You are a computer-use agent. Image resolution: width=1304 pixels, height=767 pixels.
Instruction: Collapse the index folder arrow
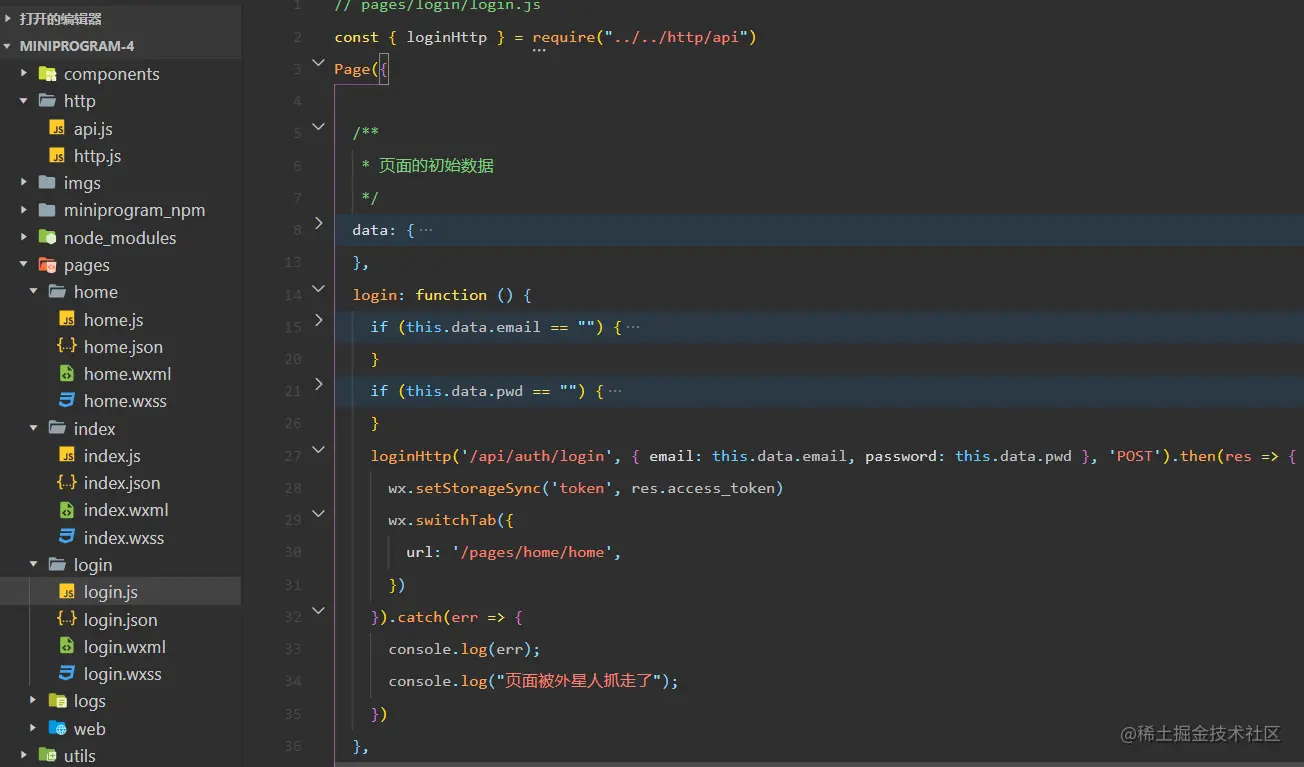pyautogui.click(x=34, y=428)
